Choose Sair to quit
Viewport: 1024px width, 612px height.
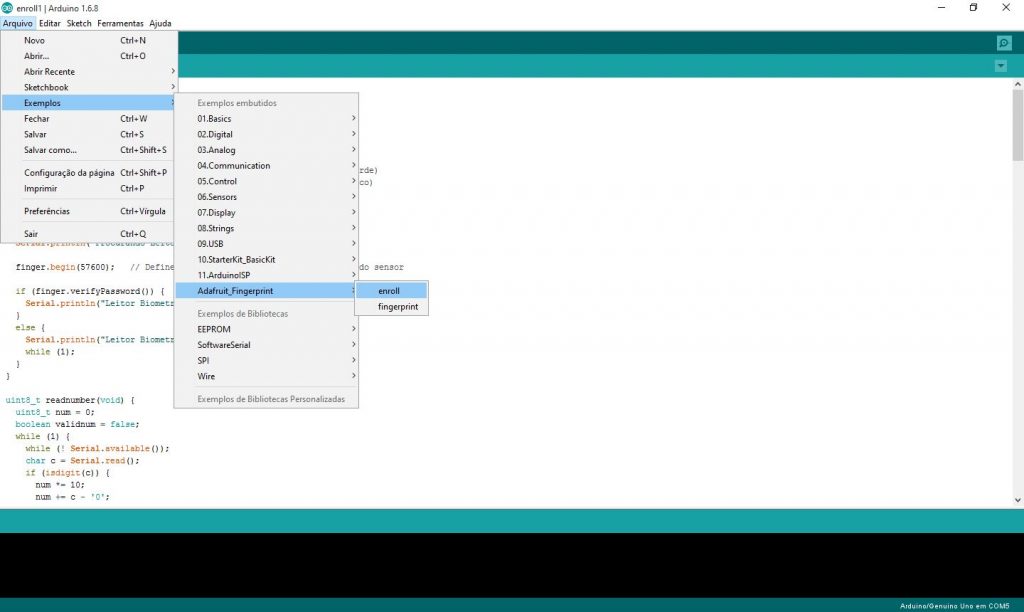tap(89, 234)
